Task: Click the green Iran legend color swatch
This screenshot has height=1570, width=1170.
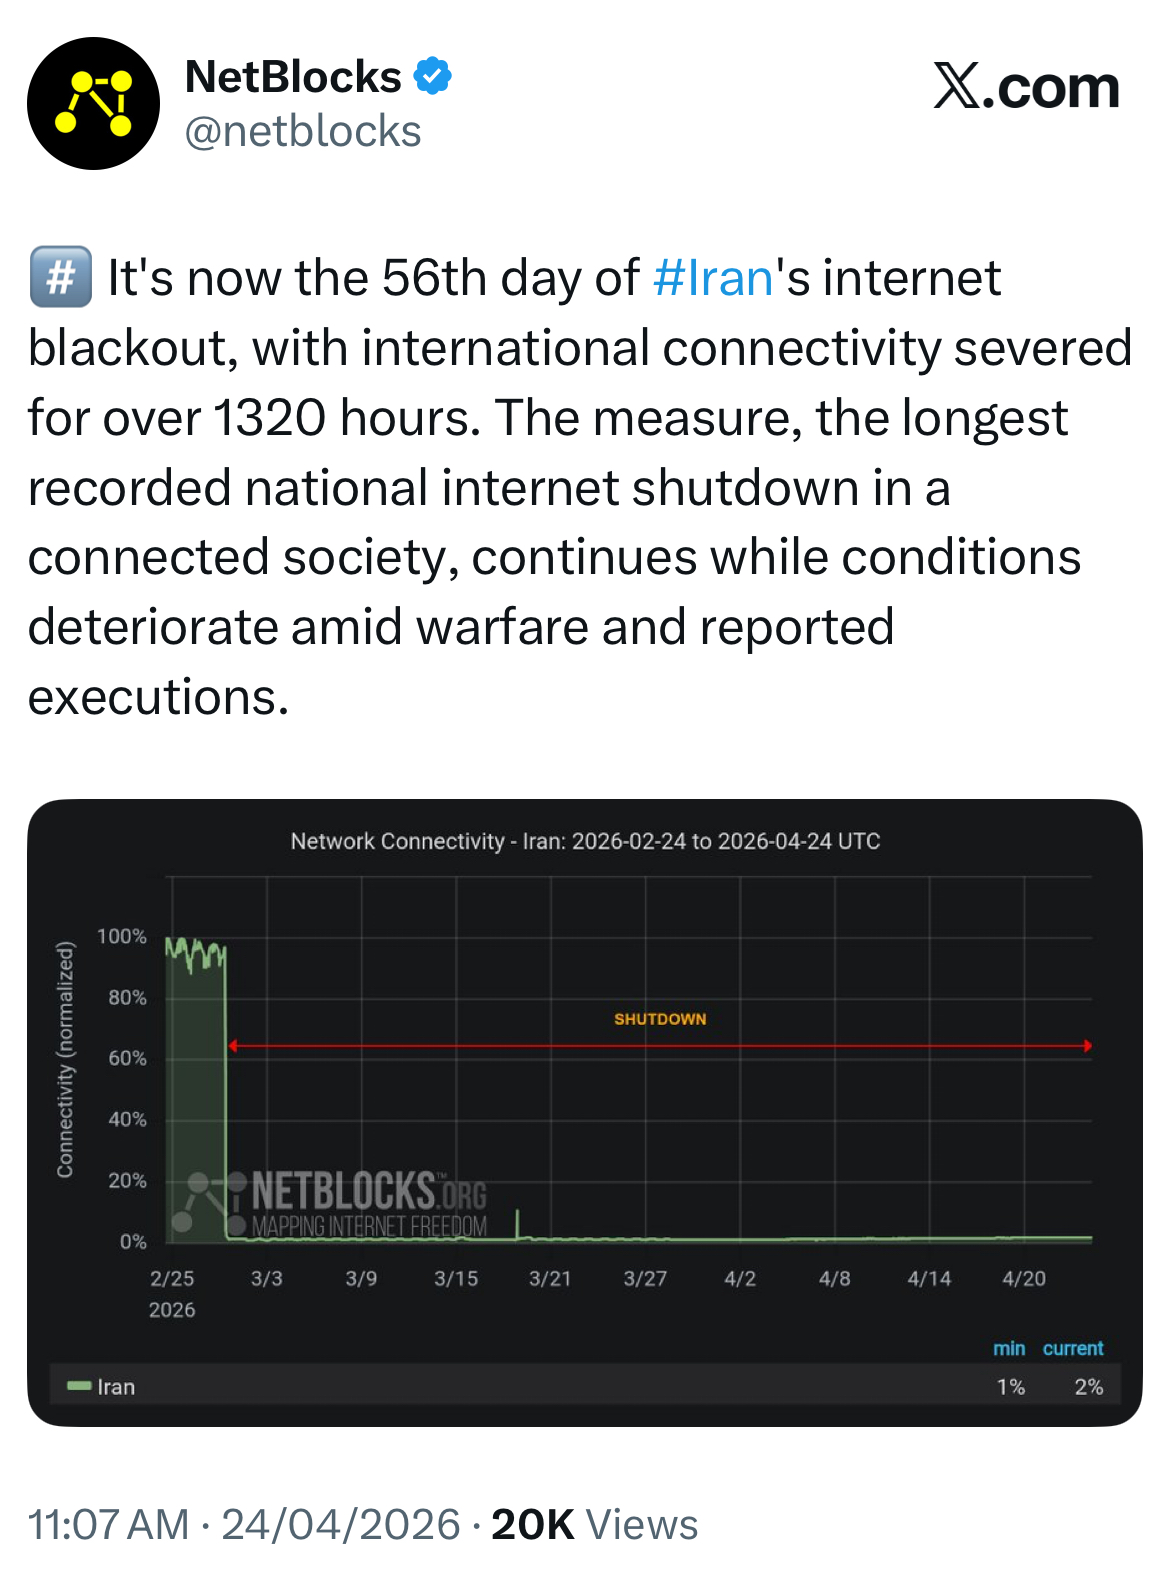Action: click(79, 1386)
